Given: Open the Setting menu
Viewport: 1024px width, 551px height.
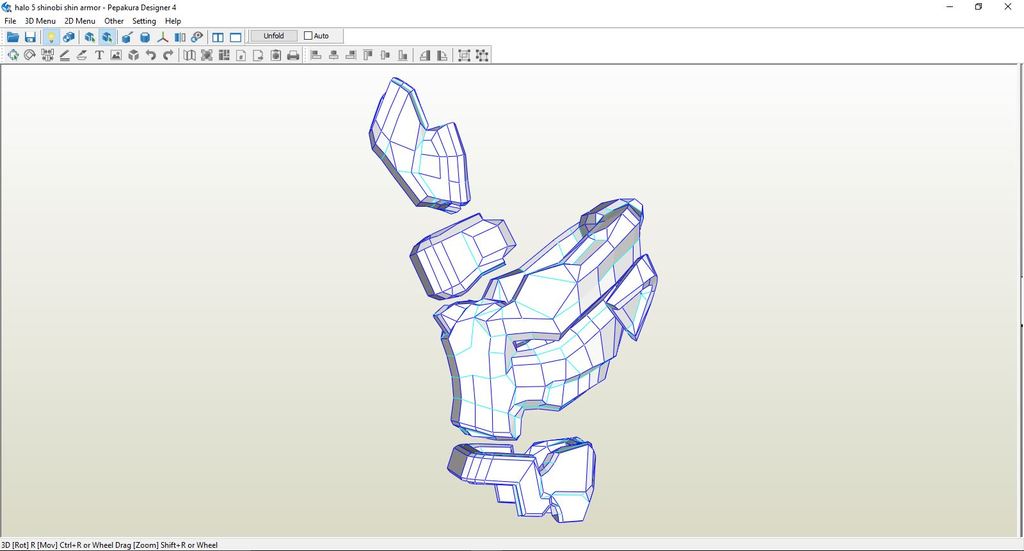Looking at the screenshot, I should pos(144,21).
